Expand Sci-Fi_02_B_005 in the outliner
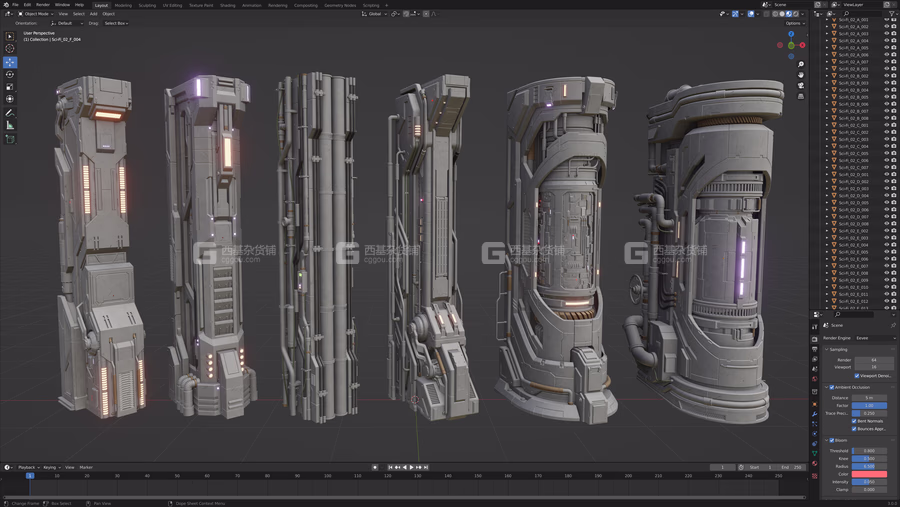 click(x=827, y=97)
